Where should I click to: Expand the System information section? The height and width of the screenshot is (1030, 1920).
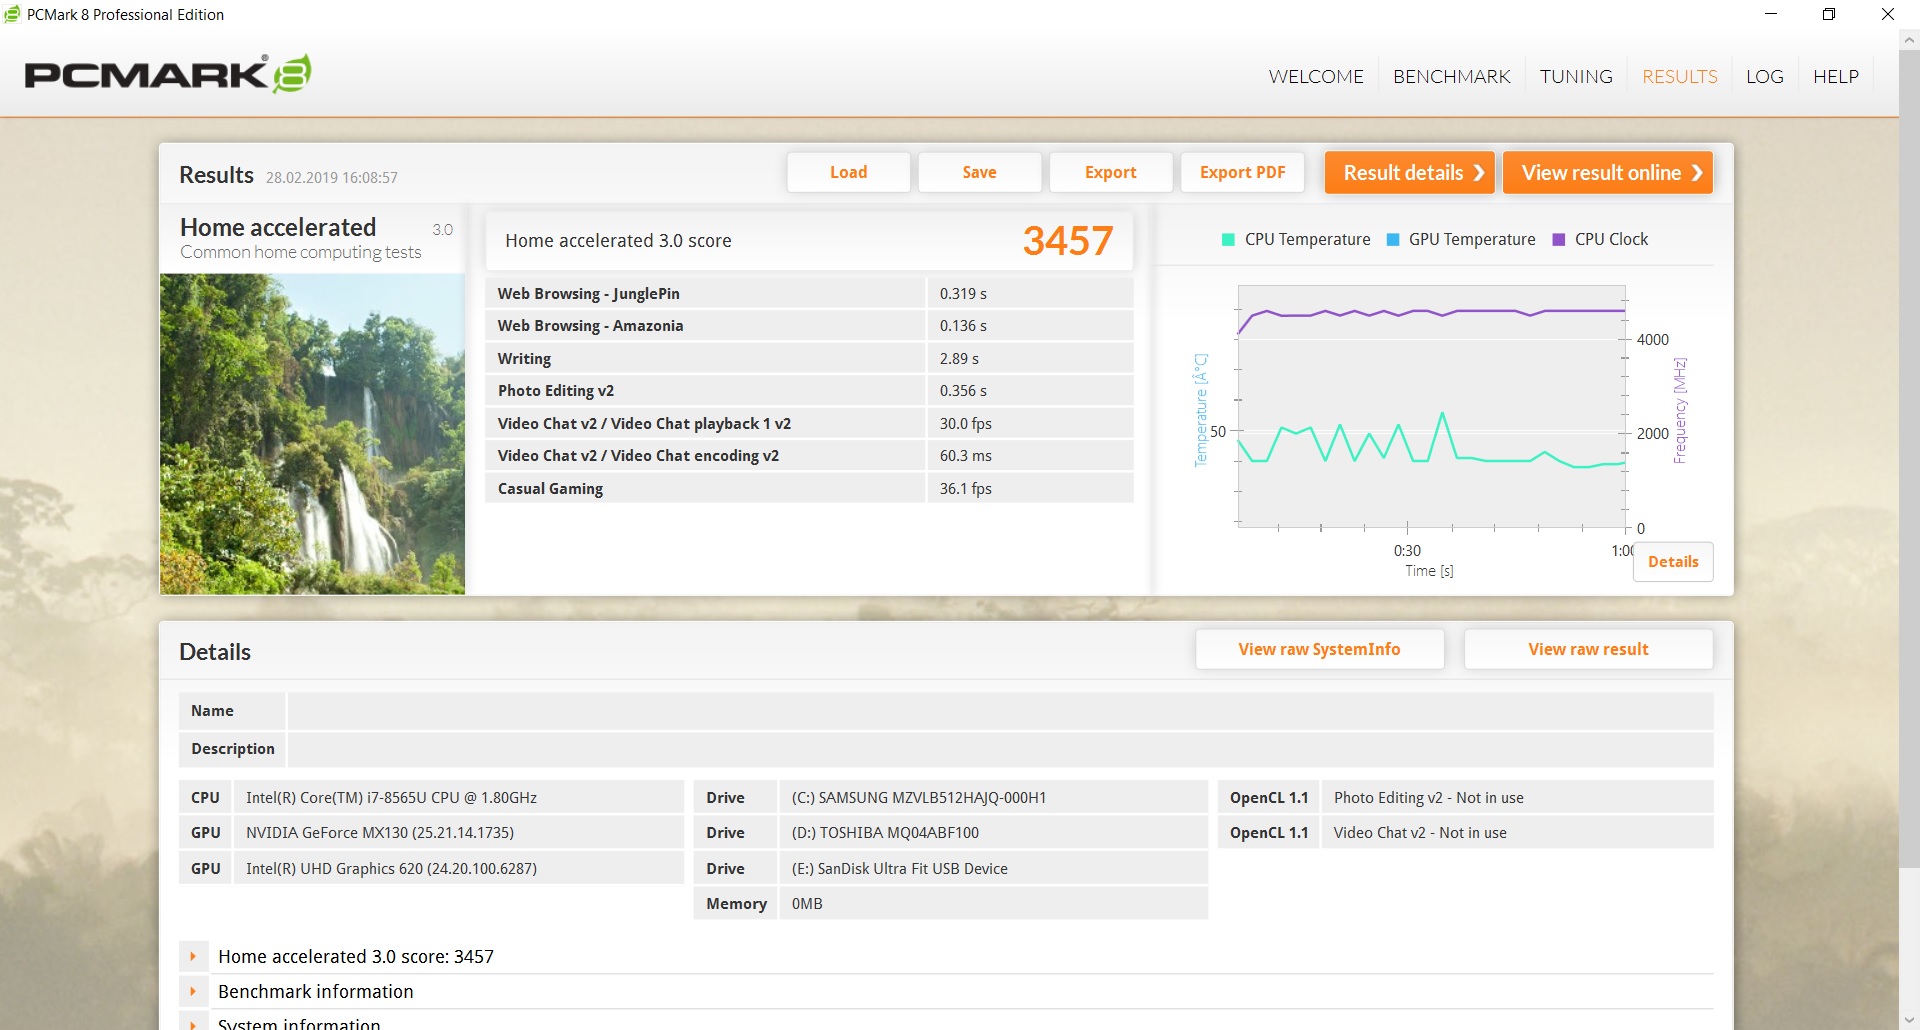click(193, 1023)
